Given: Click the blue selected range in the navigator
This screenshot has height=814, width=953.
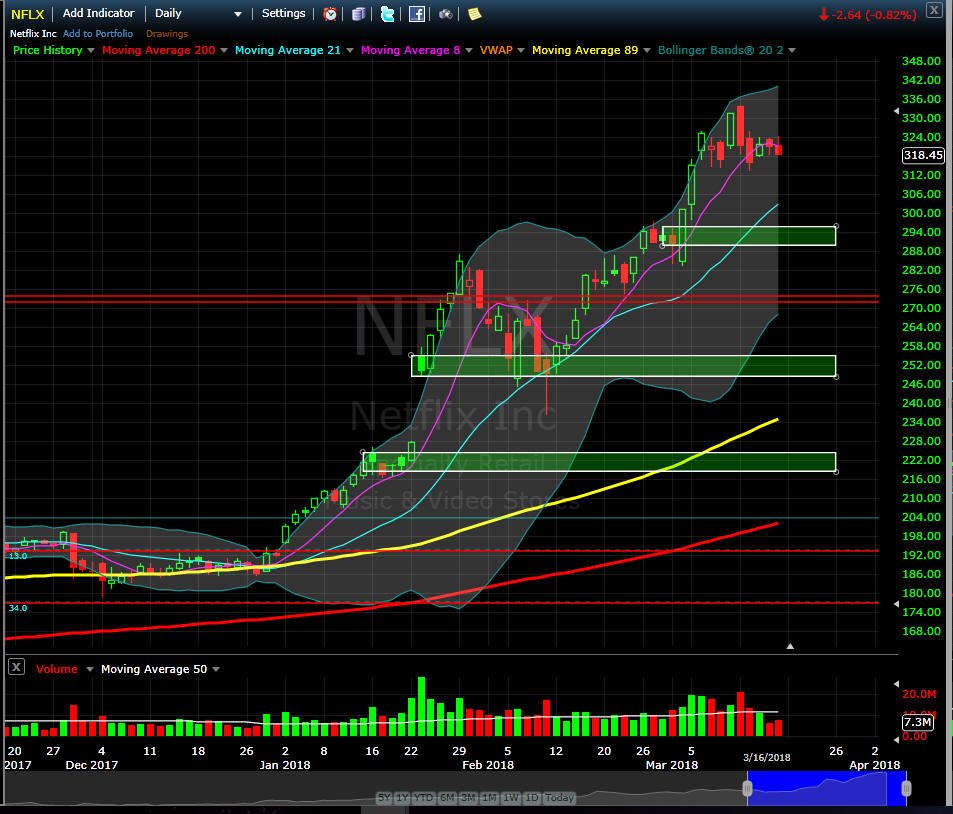Looking at the screenshot, I should [827, 788].
